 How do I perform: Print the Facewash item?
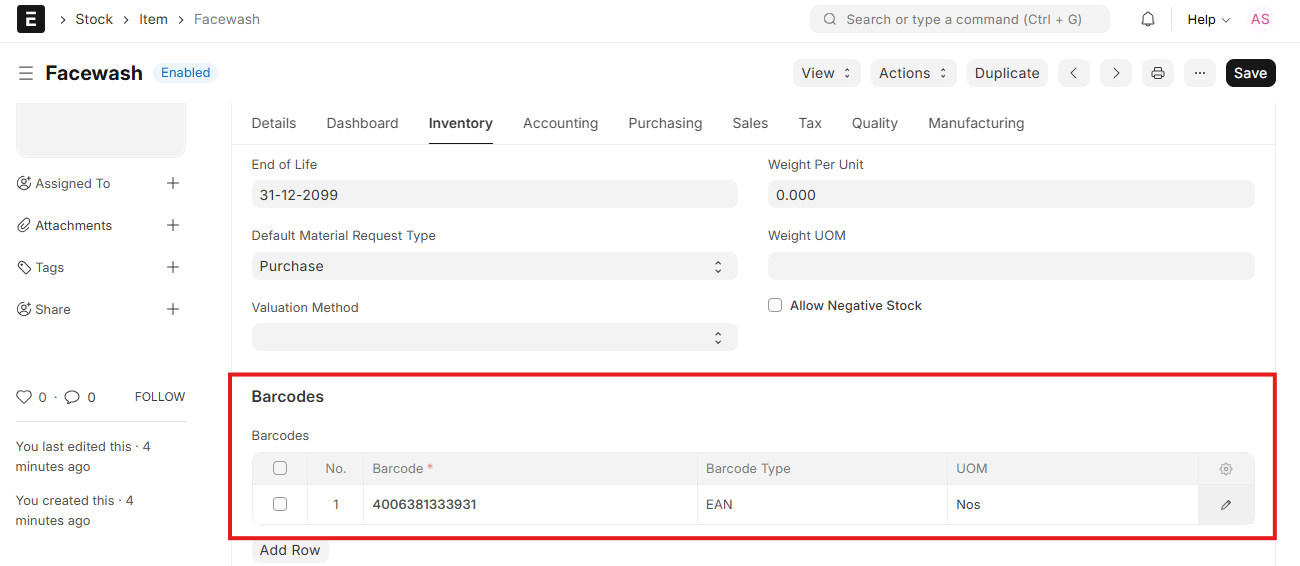pos(1158,73)
